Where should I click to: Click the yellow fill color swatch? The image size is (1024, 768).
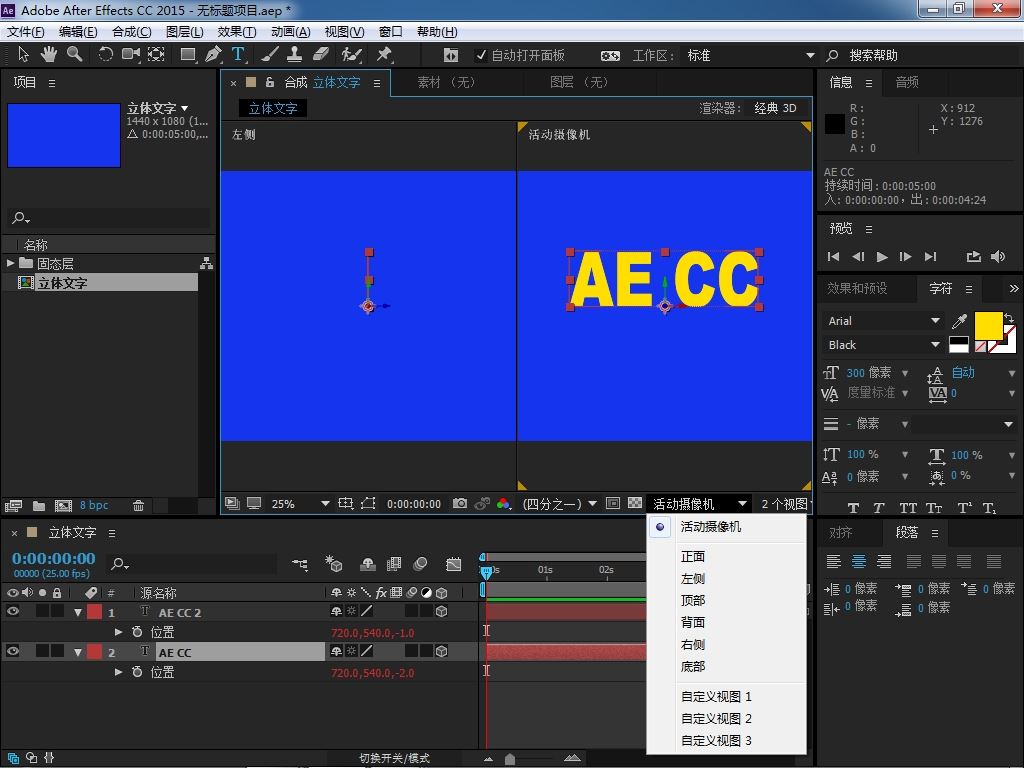point(988,325)
